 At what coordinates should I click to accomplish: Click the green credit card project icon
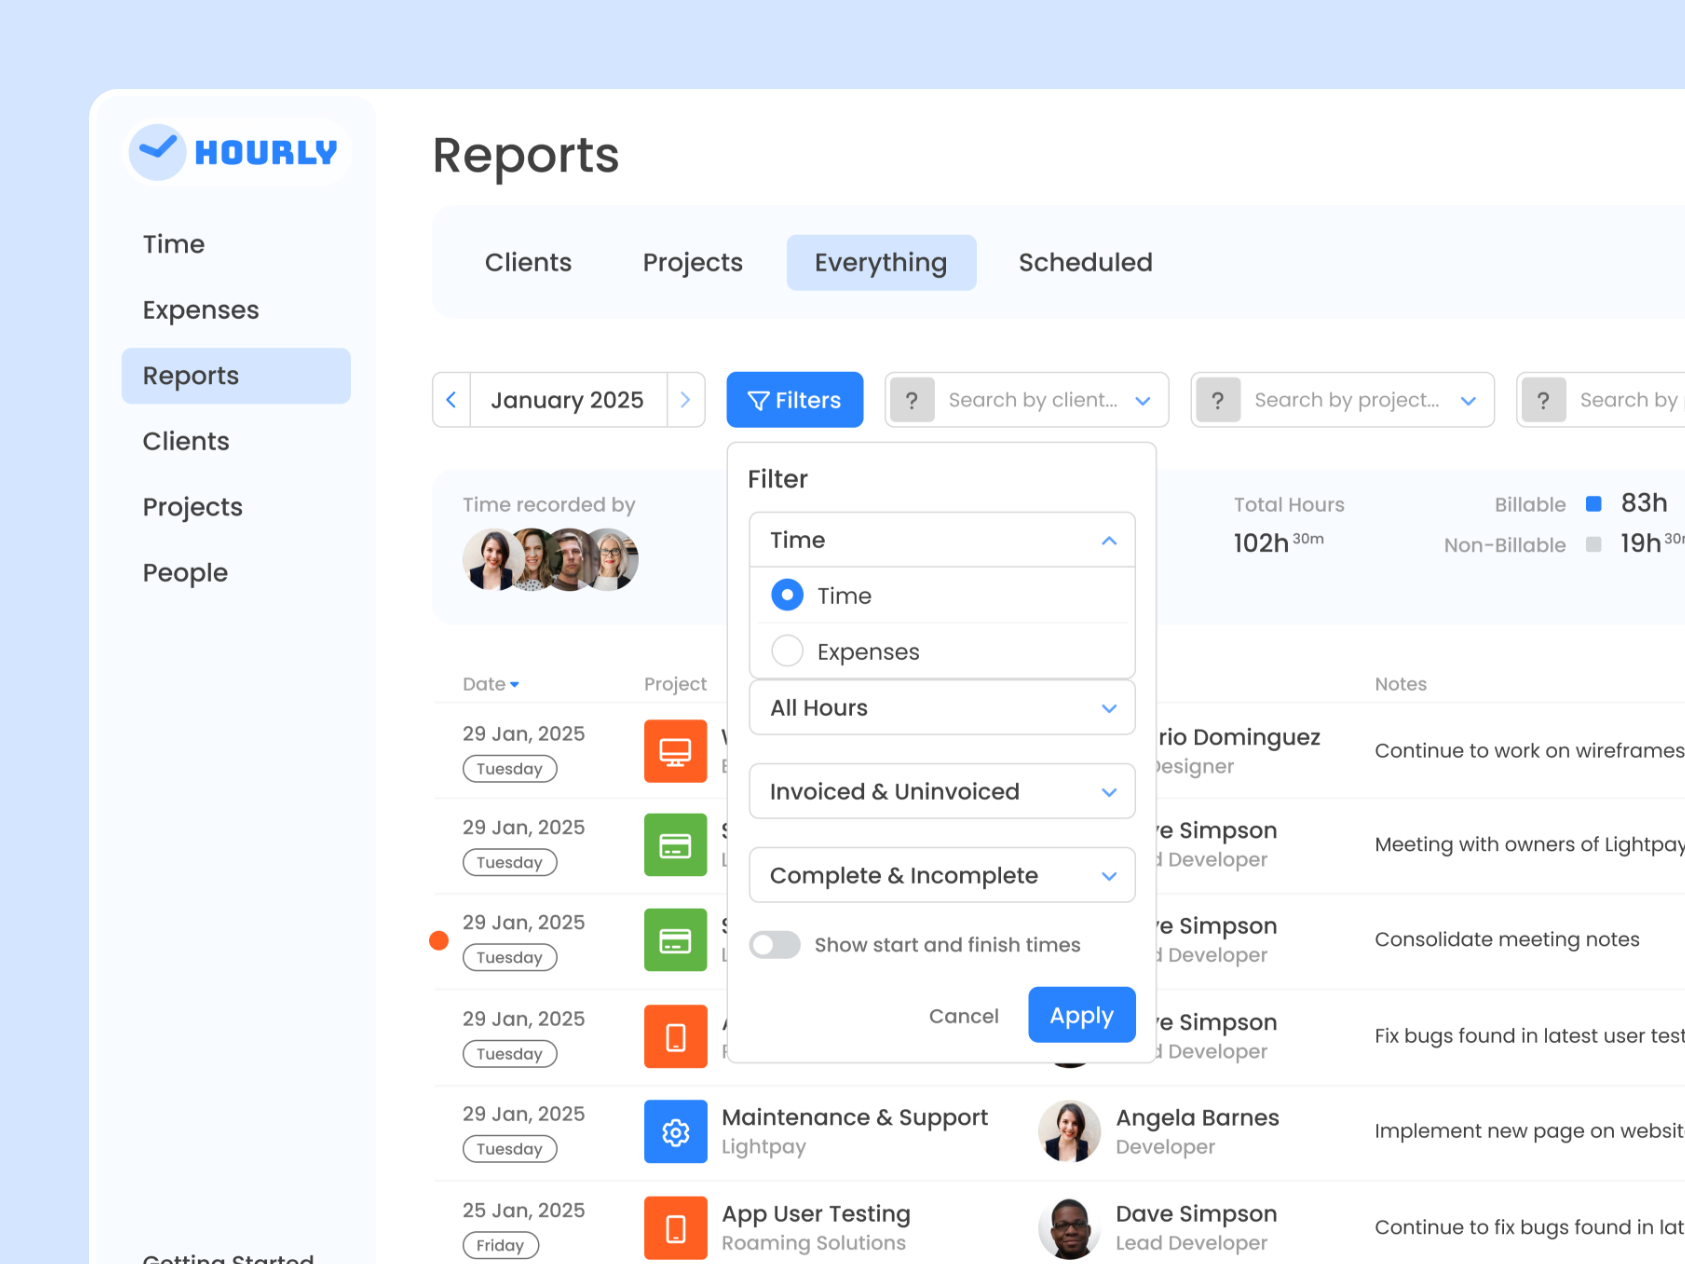[x=676, y=845]
